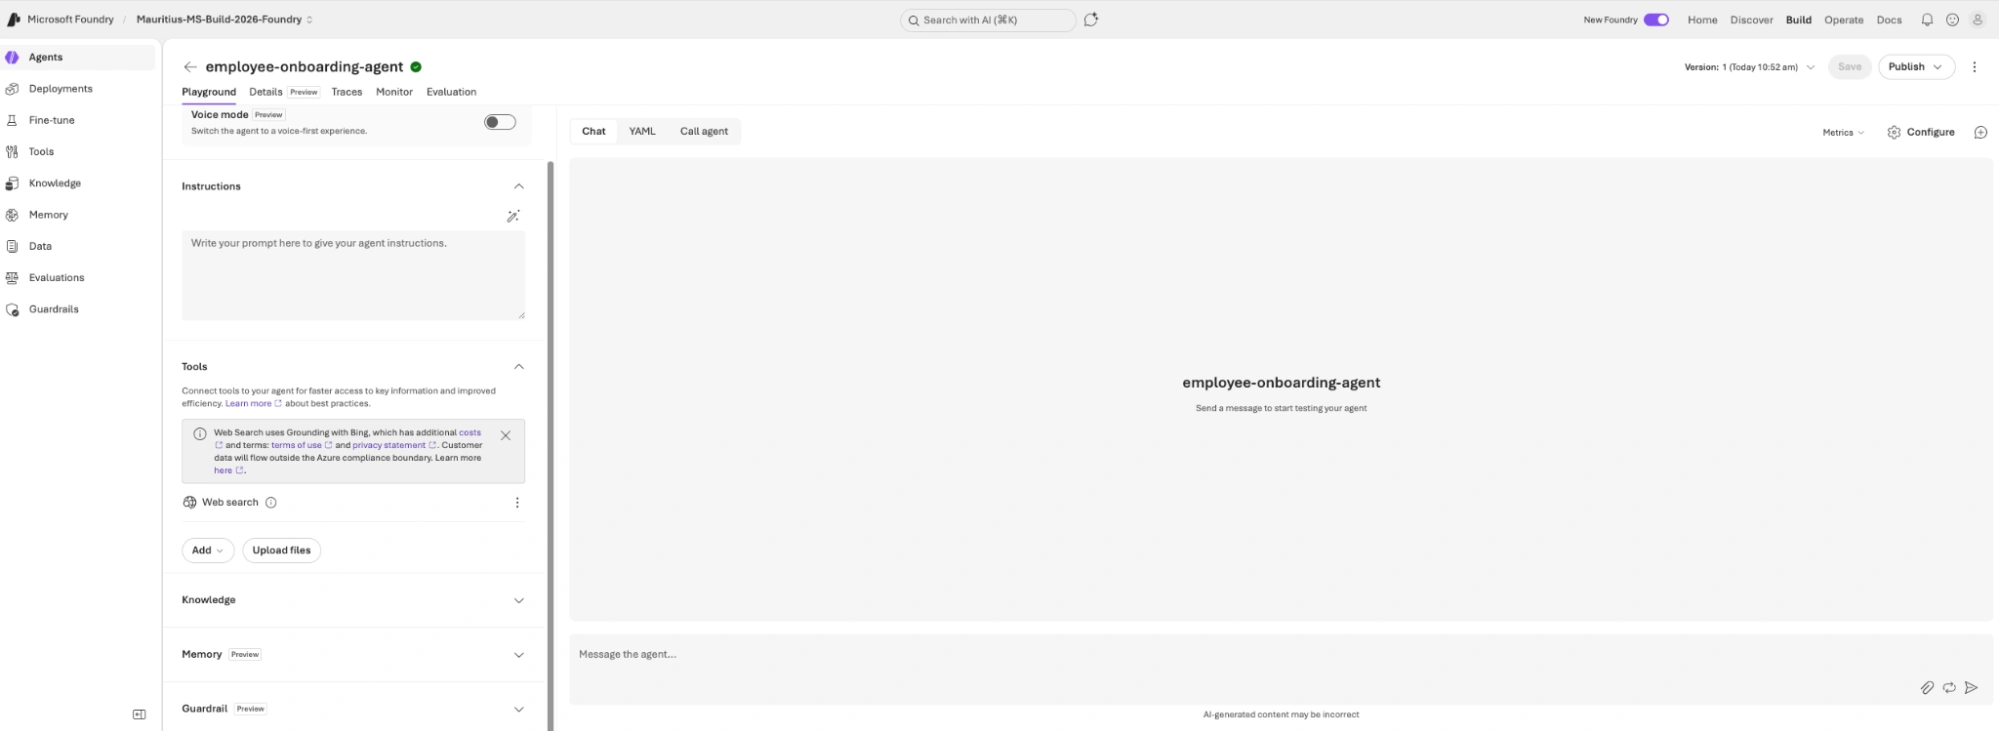Go back using the arrow beside the agent name

(x=190, y=67)
